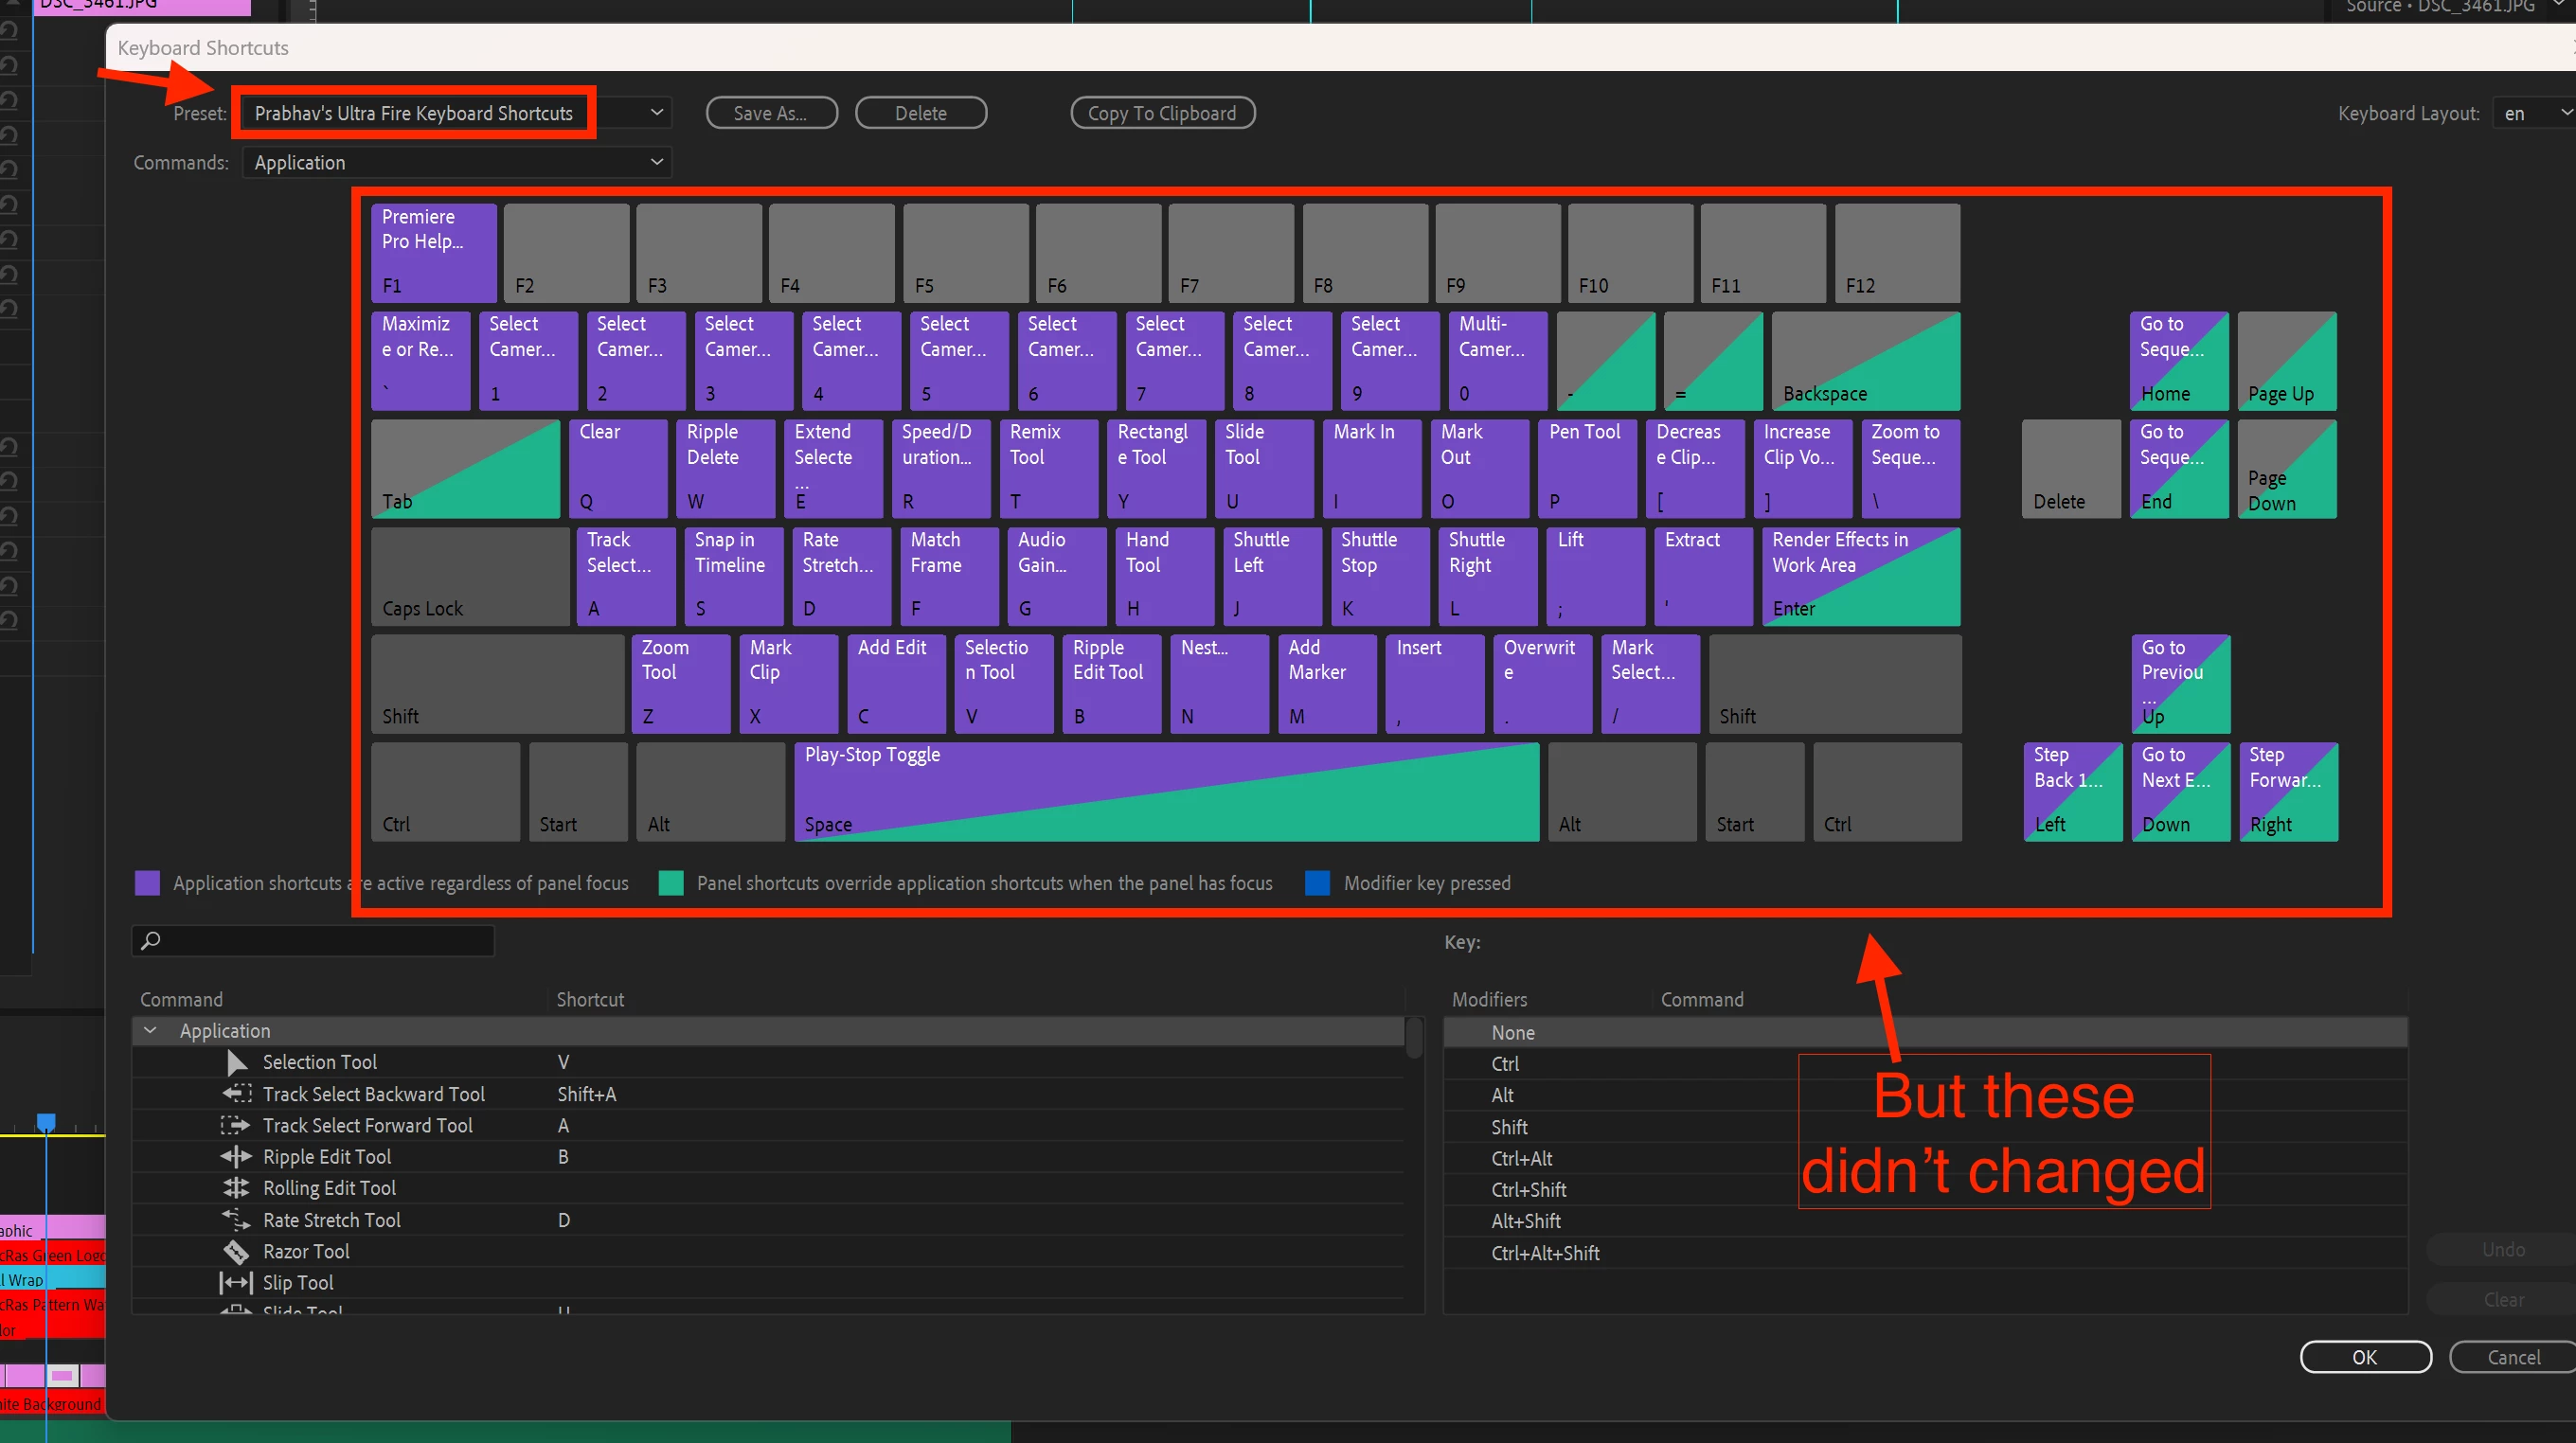Click the Track Select Forward Tool icon
Screen dimensions: 2576x1443
pos(236,1125)
